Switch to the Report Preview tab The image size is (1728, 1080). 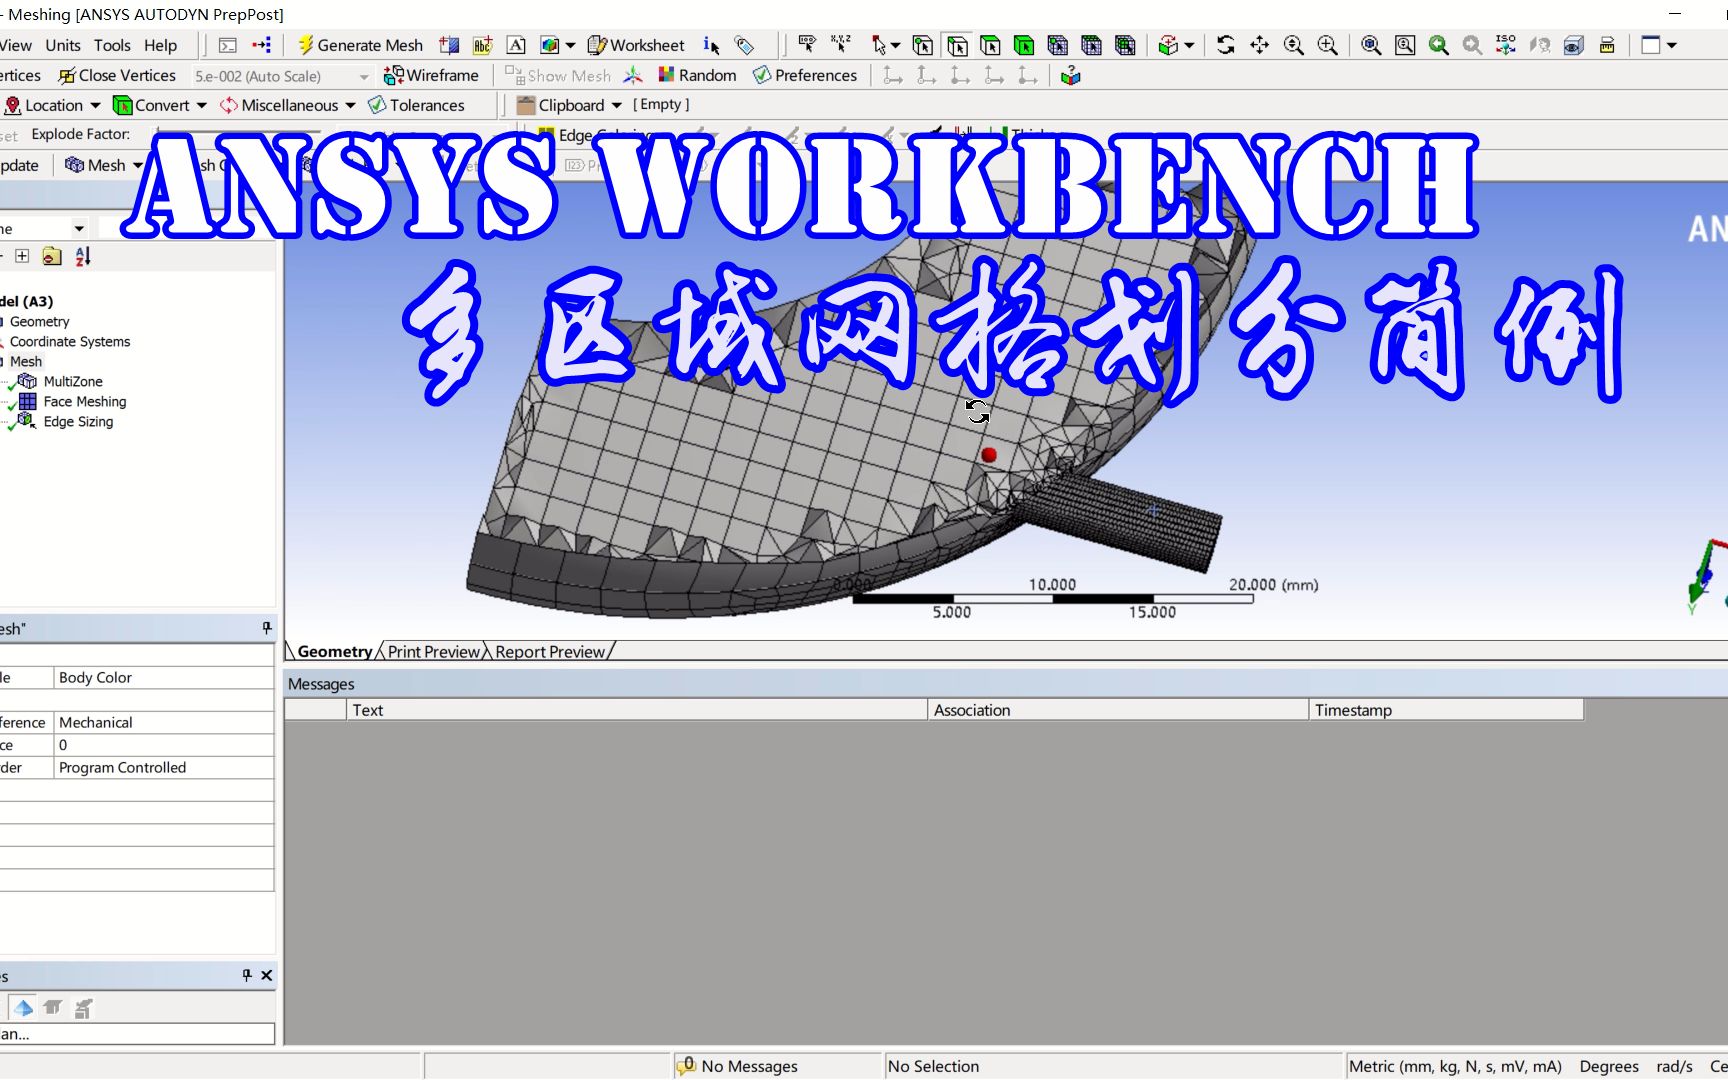click(550, 651)
